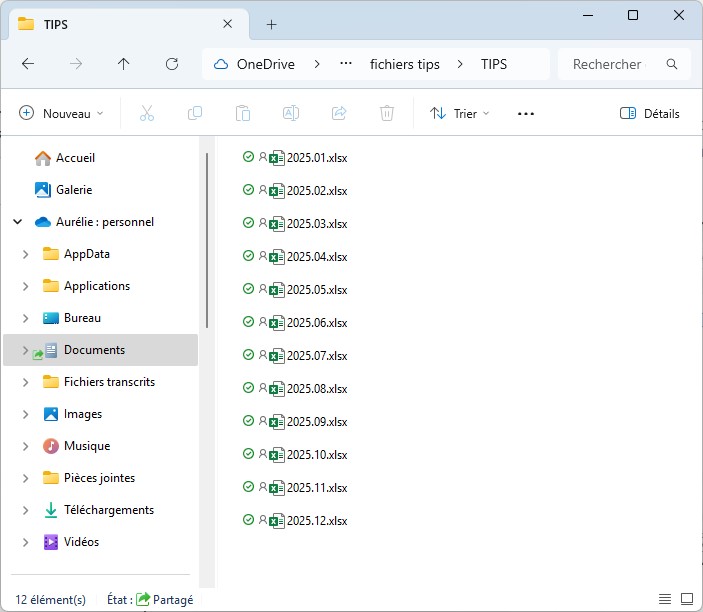703x612 pixels.
Task: Open the Trier sort dropdown
Action: (x=459, y=113)
